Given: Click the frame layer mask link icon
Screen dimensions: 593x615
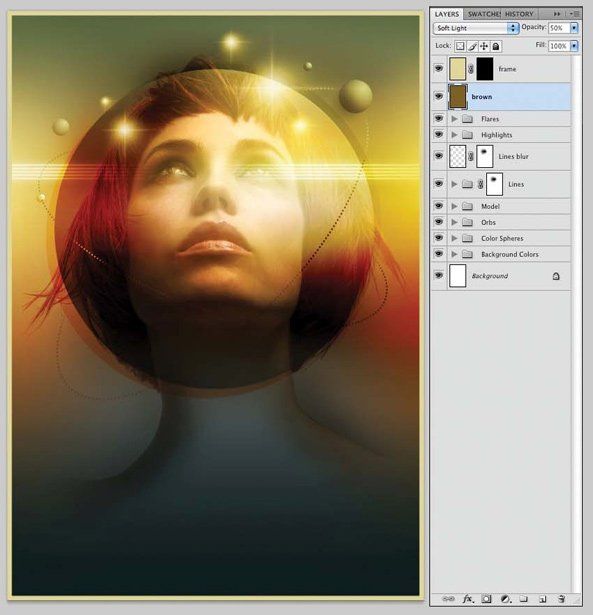Looking at the screenshot, I should coord(471,69).
